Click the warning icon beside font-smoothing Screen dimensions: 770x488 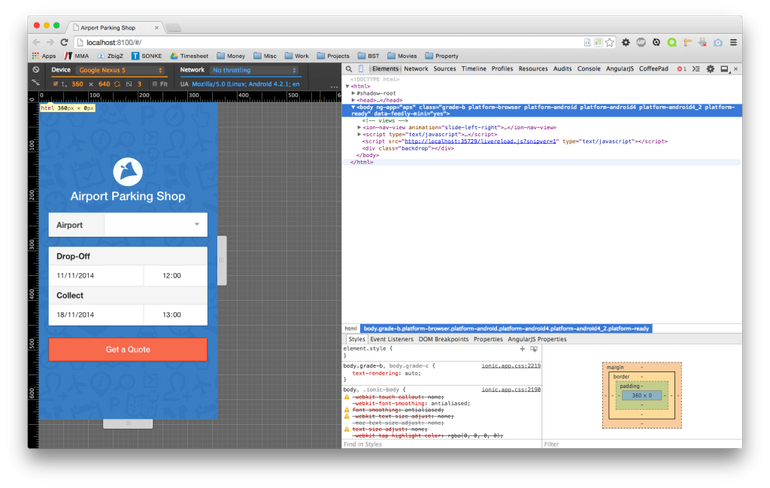click(x=347, y=409)
